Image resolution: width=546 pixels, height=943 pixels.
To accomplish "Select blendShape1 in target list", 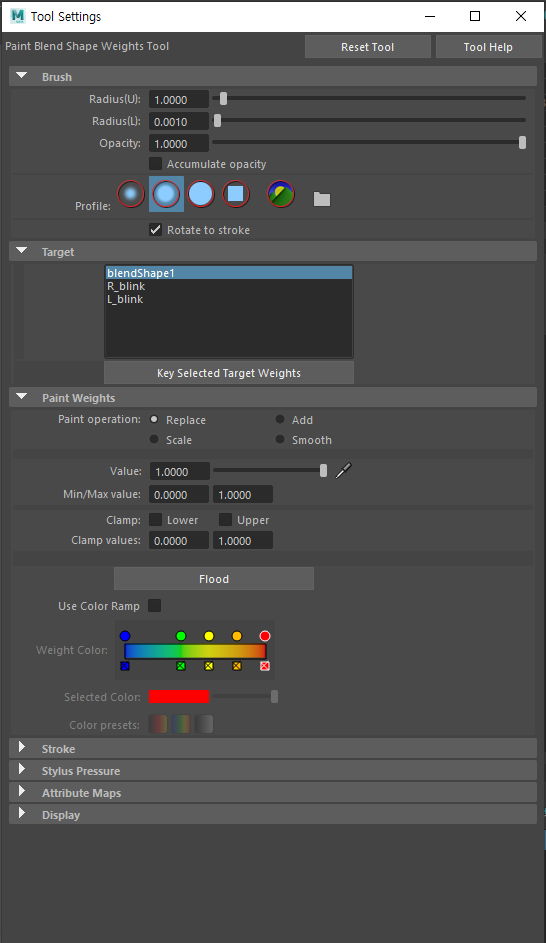I will [229, 273].
